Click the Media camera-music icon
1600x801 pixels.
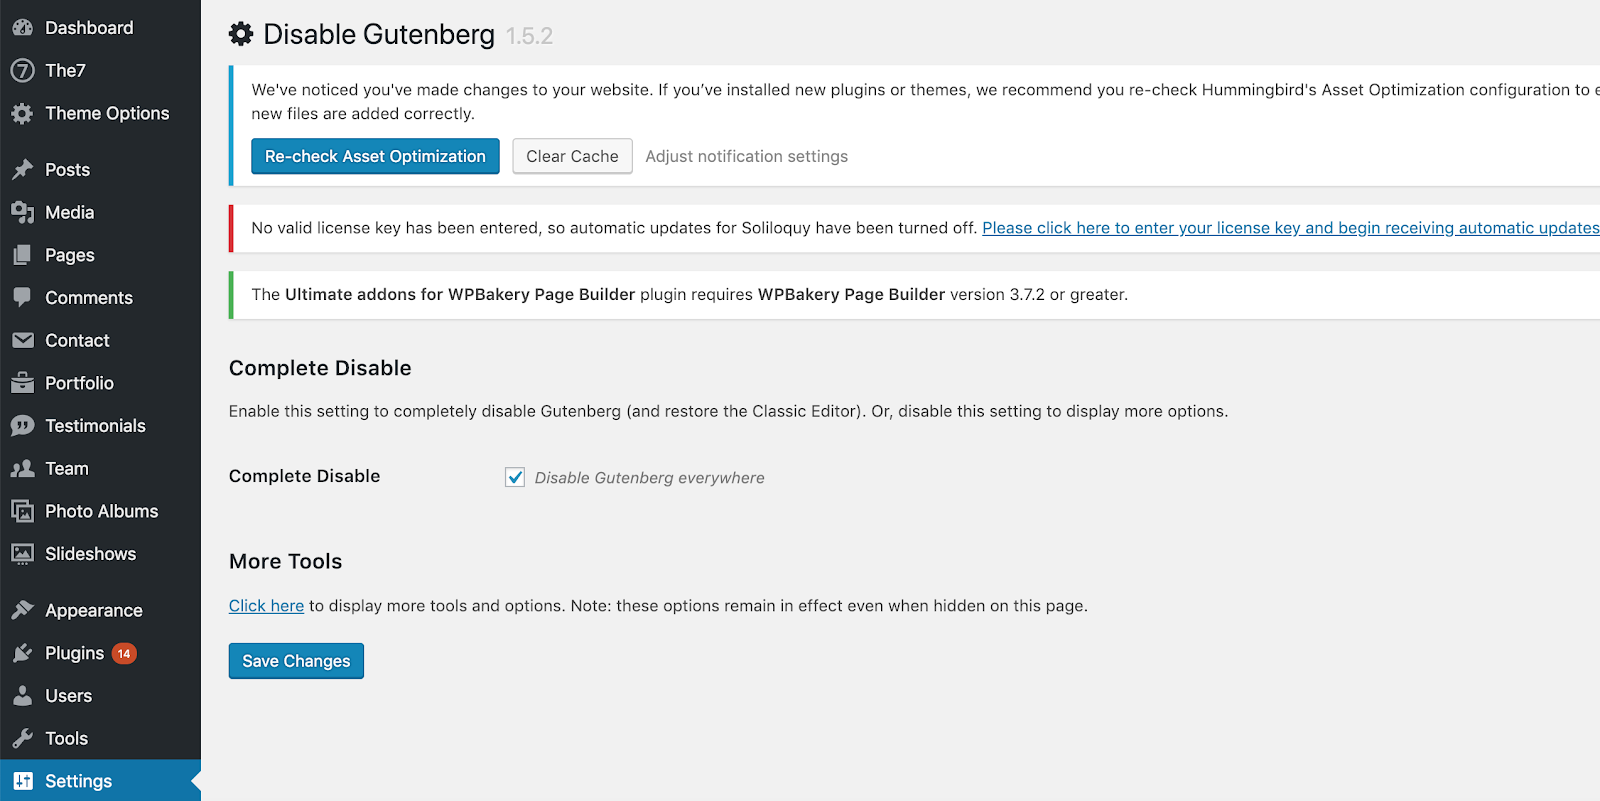tap(22, 212)
